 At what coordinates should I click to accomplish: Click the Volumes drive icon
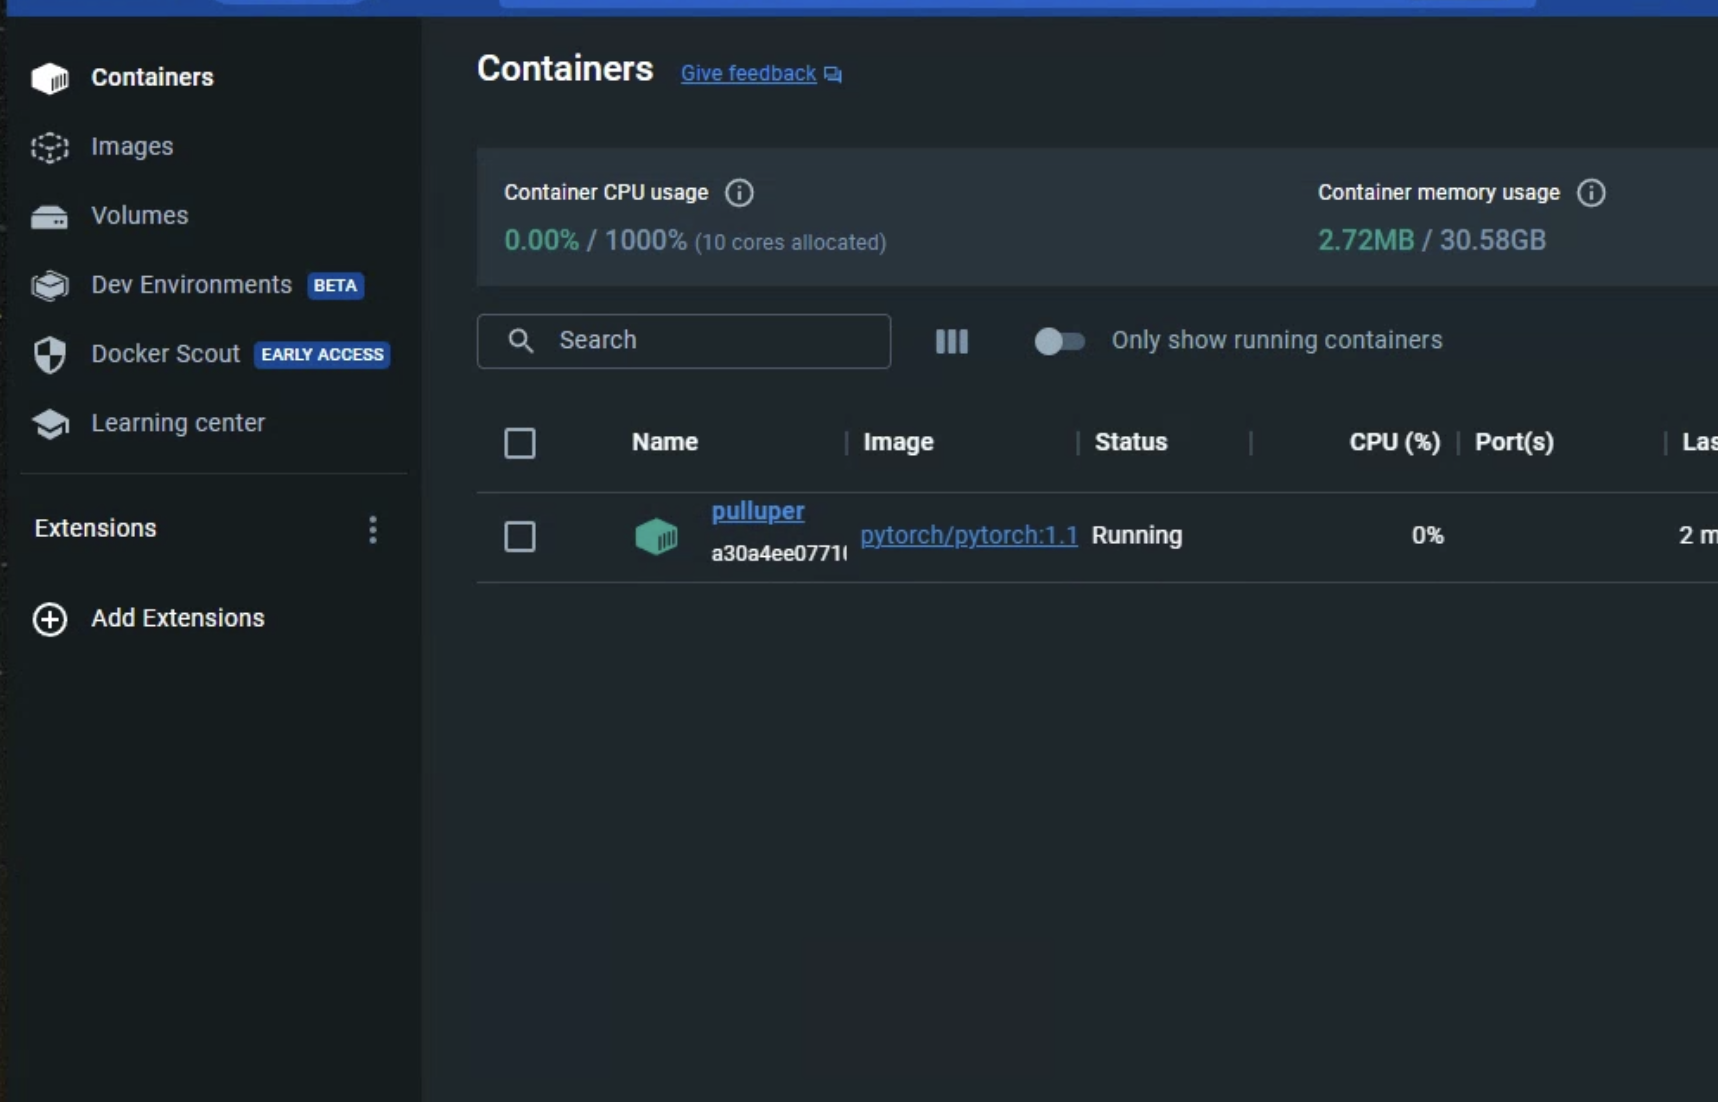(50, 216)
